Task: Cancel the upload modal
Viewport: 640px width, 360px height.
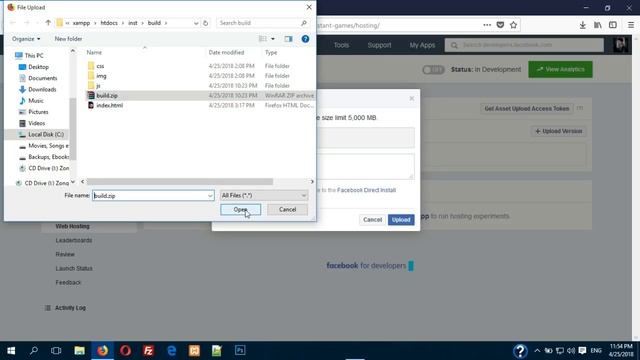Action: (372, 220)
